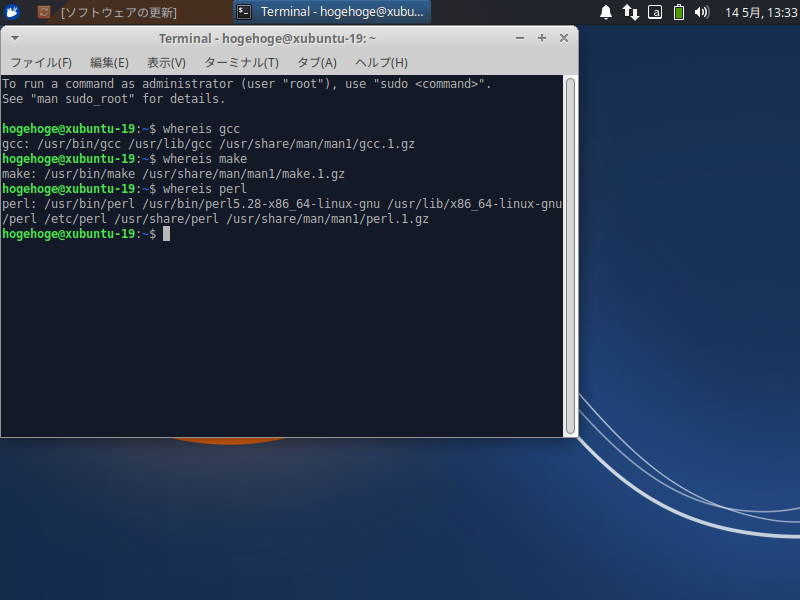Click the /usr/bin/perl5.28-x86_64-linux-gnu path
The image size is (800, 600).
coord(261,204)
